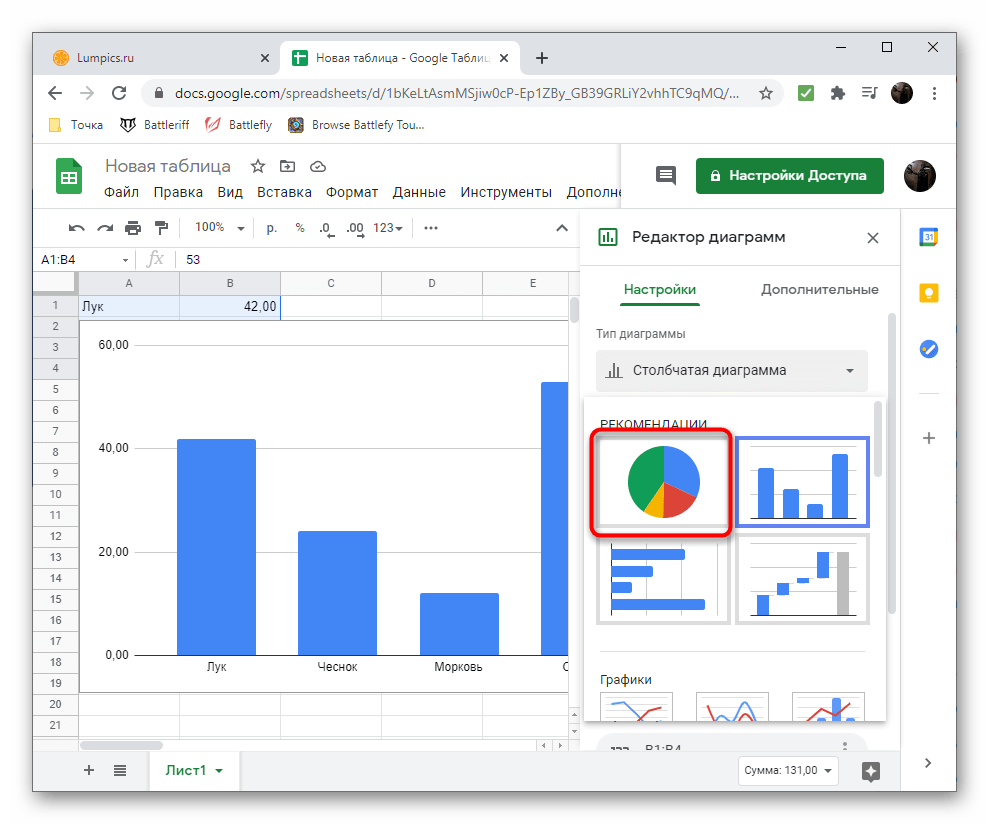This screenshot has width=989, height=824.
Task: Click the Explore icon at bottom right
Action: 870,771
